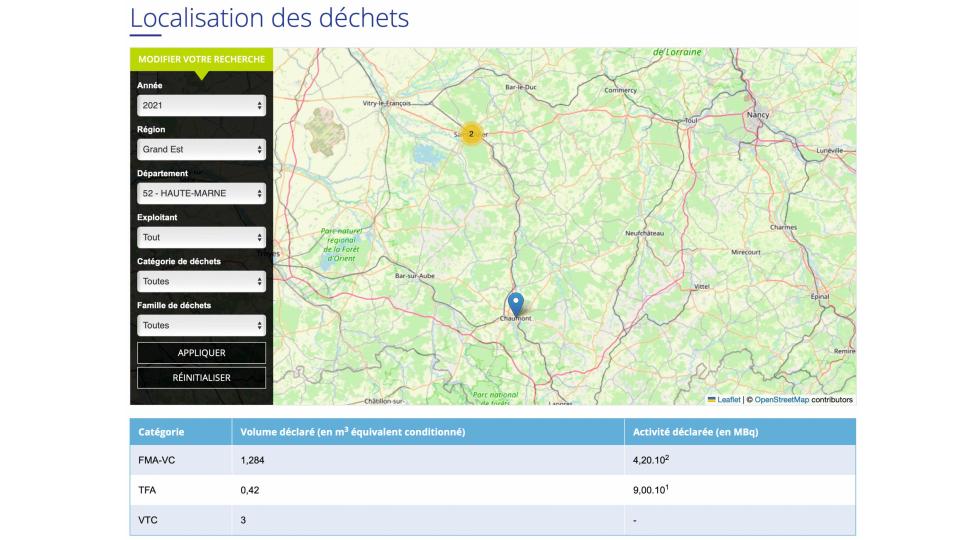
Task: Click the Bar-sur-Aube map label
Action: pyautogui.click(x=414, y=276)
